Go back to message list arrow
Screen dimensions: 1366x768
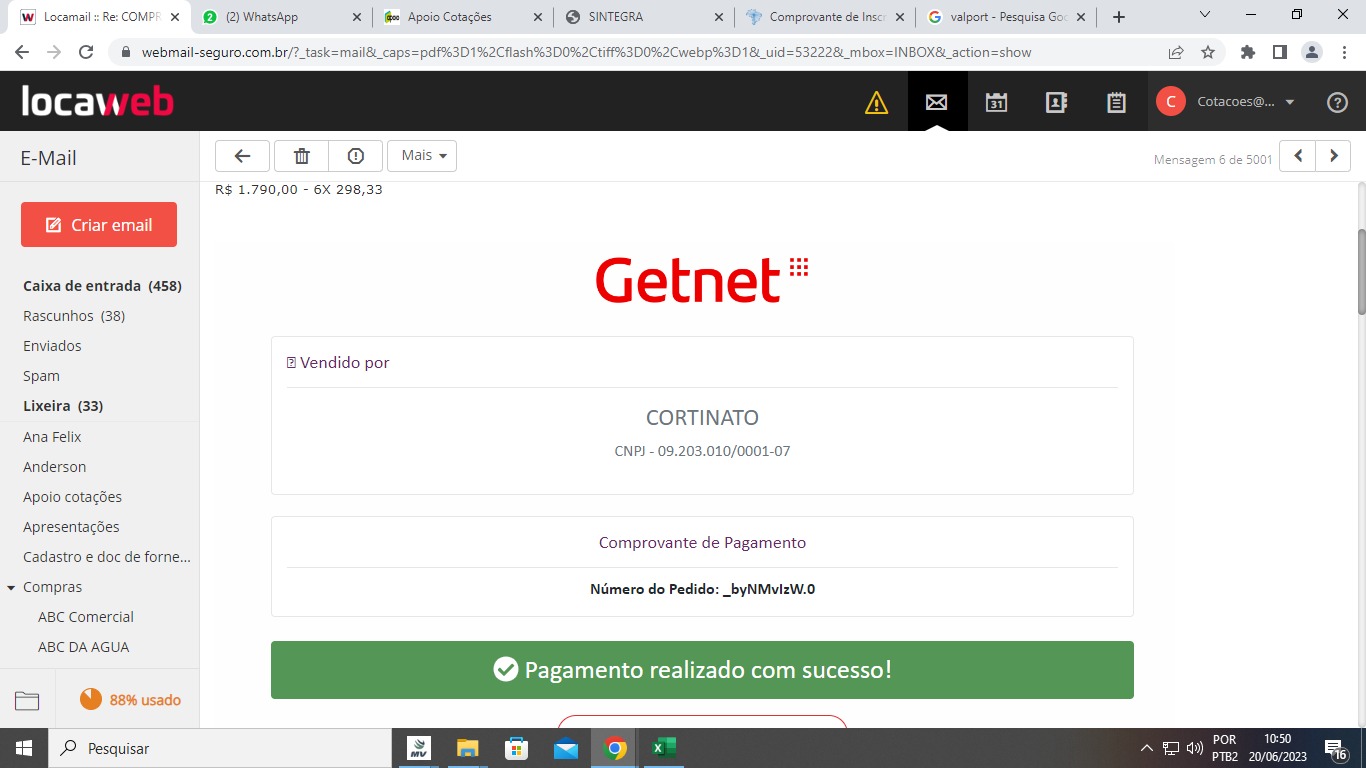coord(242,156)
